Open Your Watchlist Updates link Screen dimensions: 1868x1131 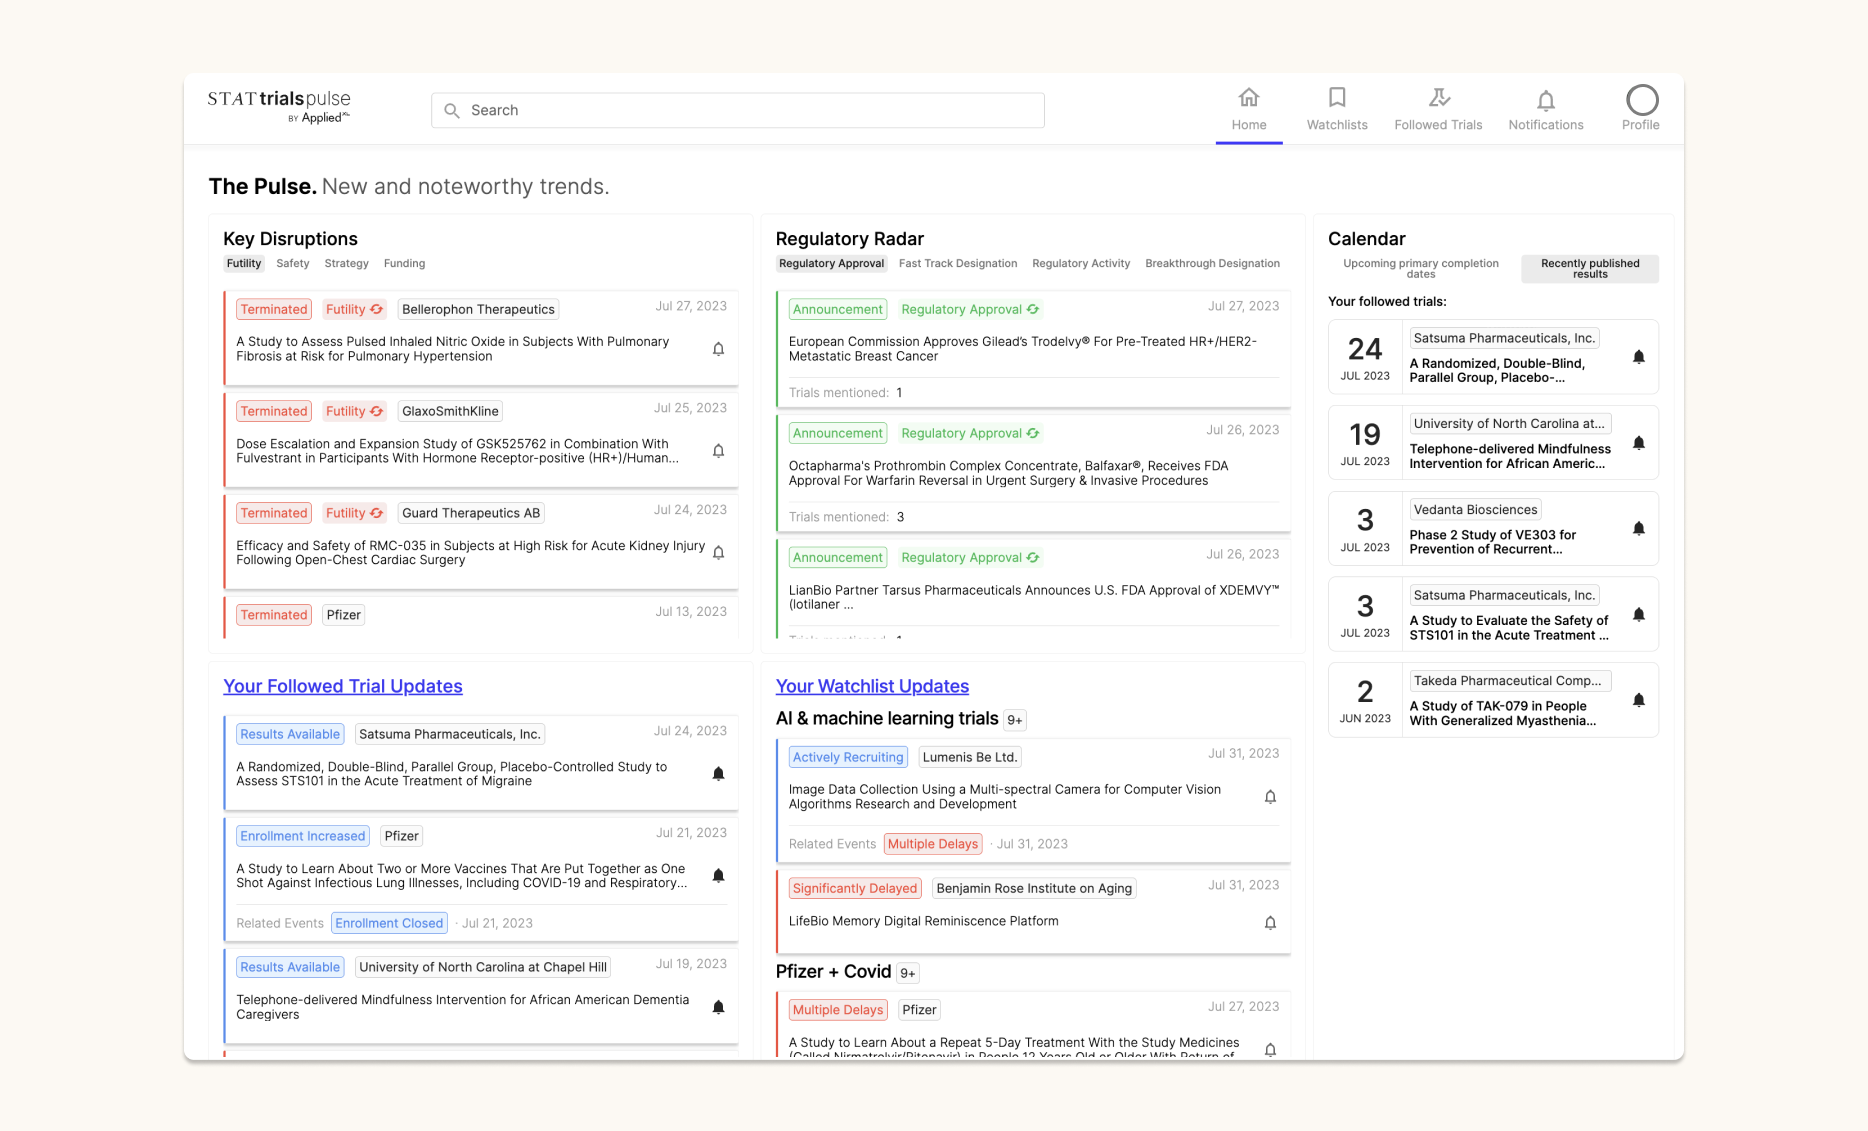pyautogui.click(x=872, y=686)
